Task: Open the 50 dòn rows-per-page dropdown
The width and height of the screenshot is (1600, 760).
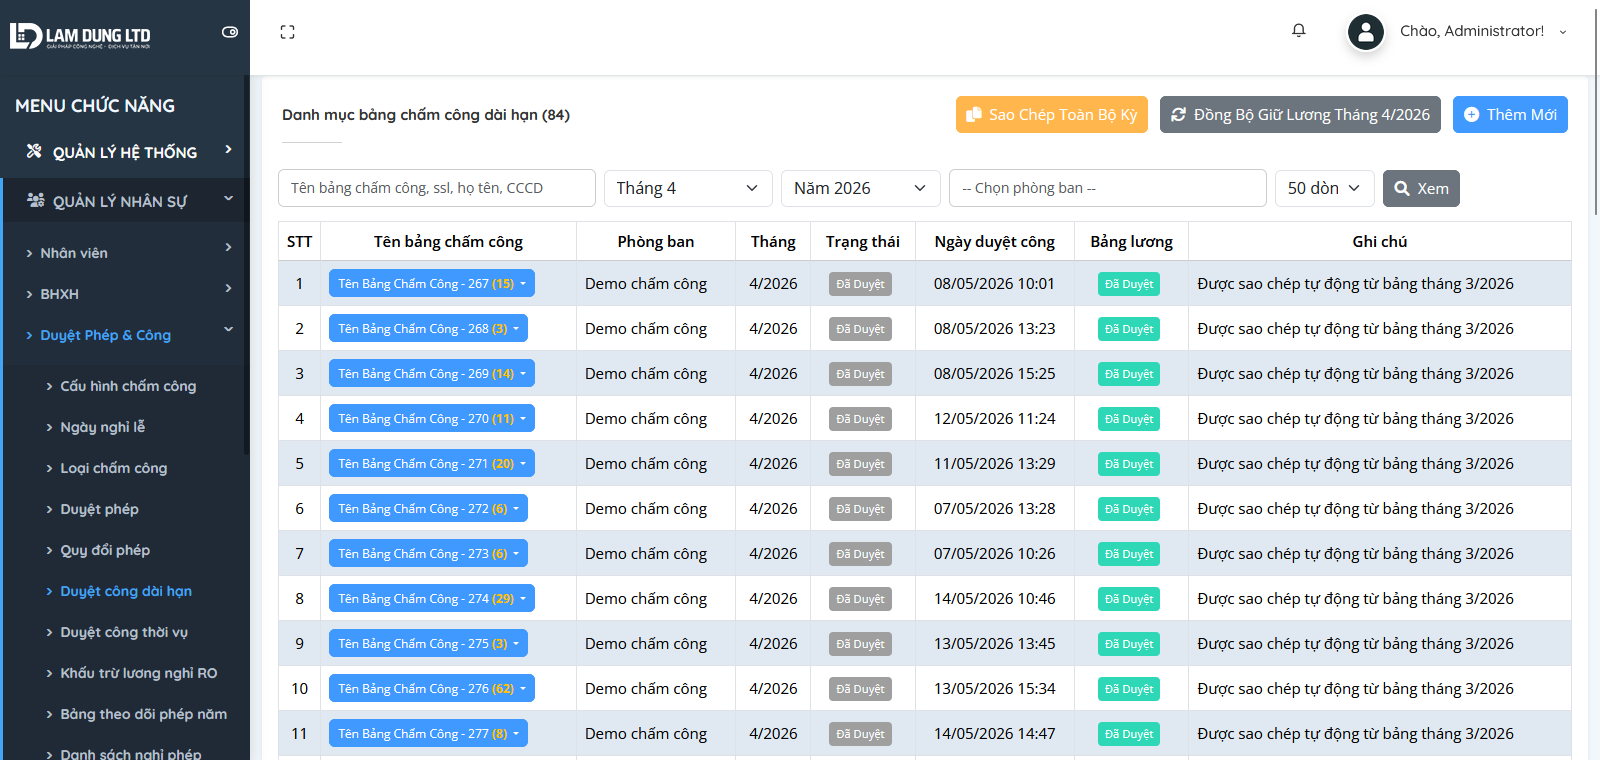Action: pyautogui.click(x=1325, y=188)
